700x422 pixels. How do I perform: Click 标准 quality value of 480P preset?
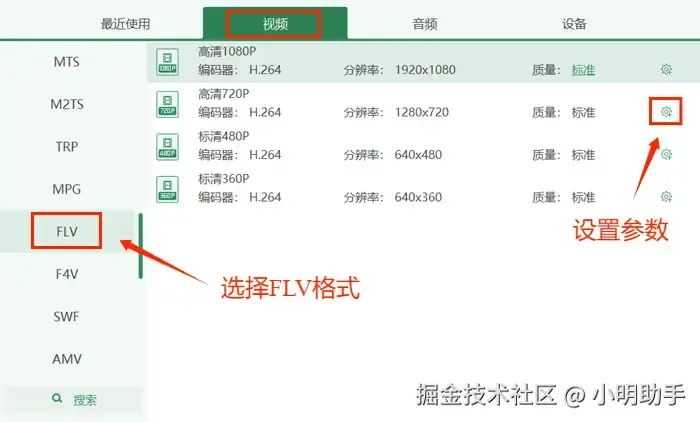pyautogui.click(x=583, y=155)
